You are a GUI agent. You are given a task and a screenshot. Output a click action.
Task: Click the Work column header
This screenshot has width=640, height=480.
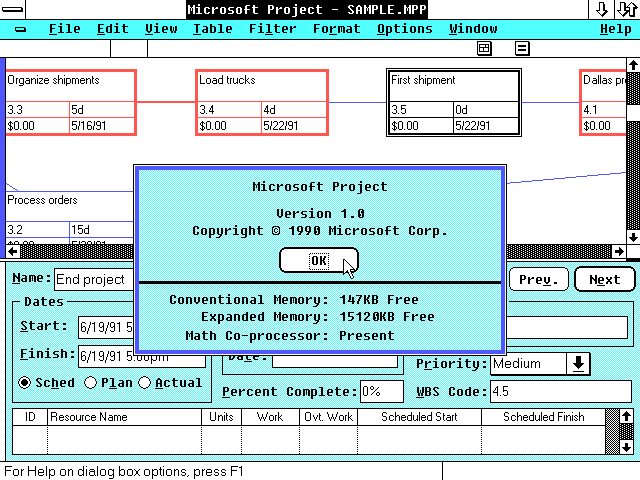coord(270,417)
